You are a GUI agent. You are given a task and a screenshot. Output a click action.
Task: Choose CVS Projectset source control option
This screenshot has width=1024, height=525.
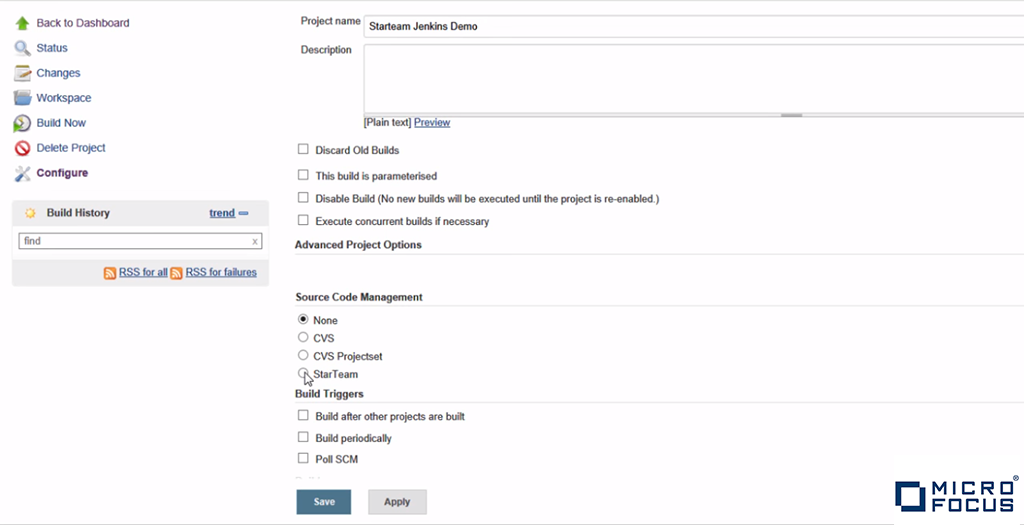coord(303,355)
